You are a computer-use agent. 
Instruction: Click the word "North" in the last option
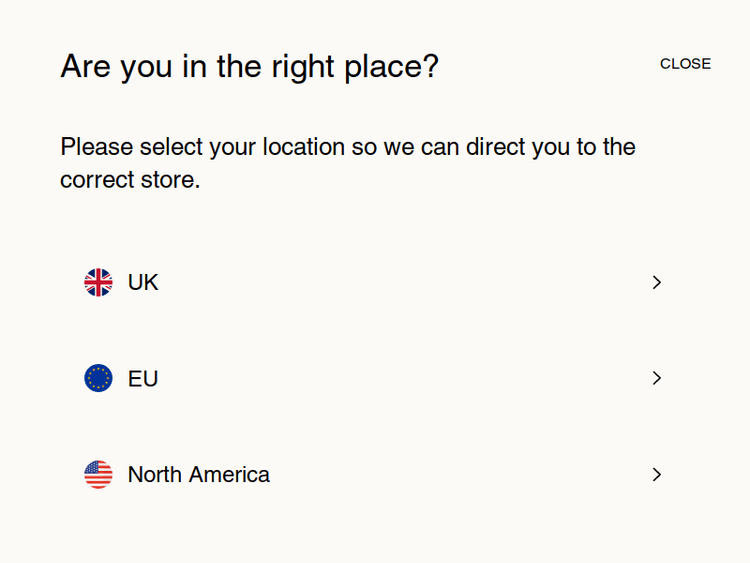155,474
